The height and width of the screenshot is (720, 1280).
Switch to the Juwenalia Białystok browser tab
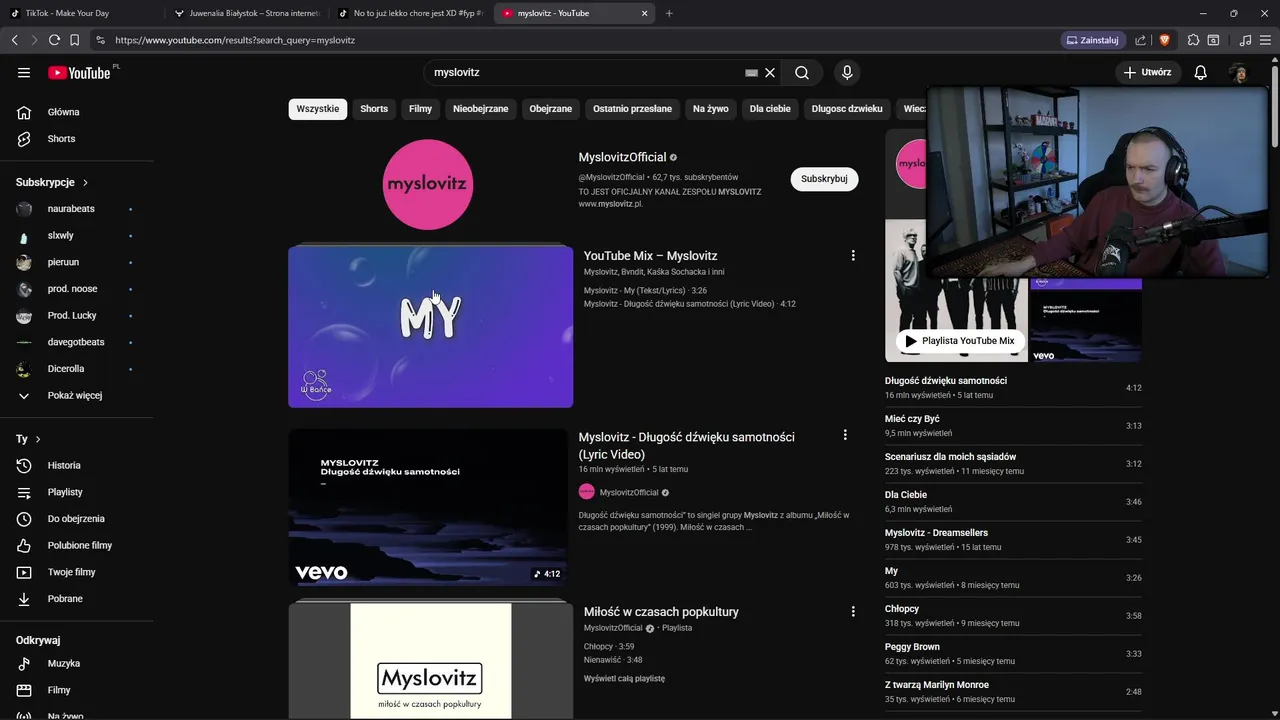click(245, 13)
